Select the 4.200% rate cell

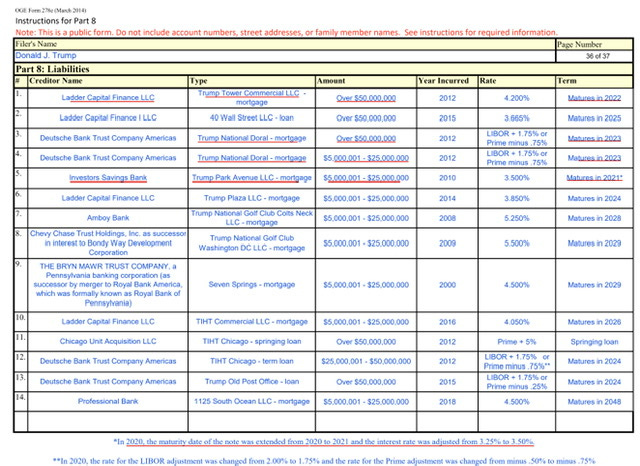[x=517, y=98]
